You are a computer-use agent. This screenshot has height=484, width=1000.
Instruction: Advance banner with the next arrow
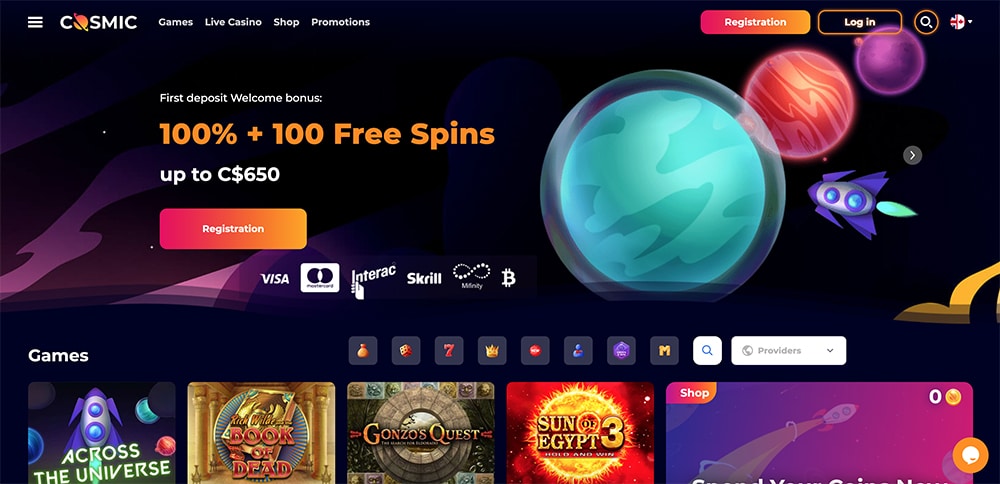(913, 155)
